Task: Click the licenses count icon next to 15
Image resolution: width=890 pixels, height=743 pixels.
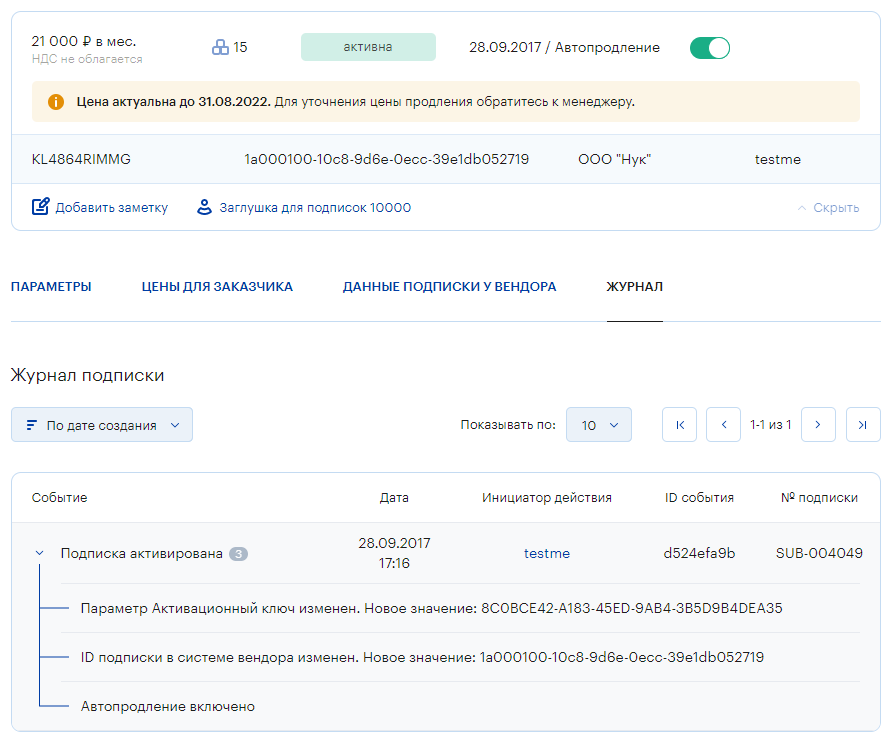Action: (220, 47)
